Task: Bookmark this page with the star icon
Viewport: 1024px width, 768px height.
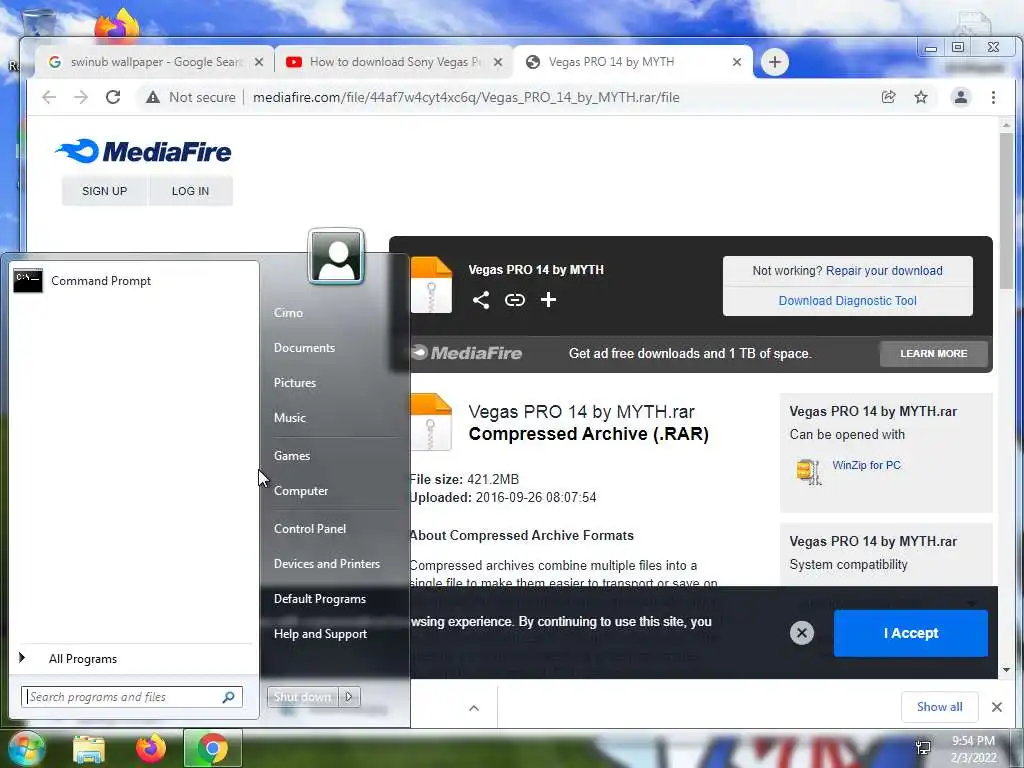Action: (921, 97)
